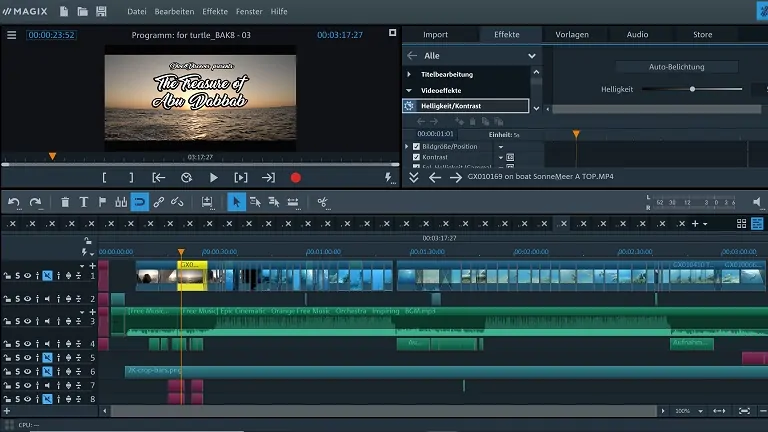Click preview position timecode 00:00:23:52
This screenshot has height=432, width=768.
pos(51,35)
